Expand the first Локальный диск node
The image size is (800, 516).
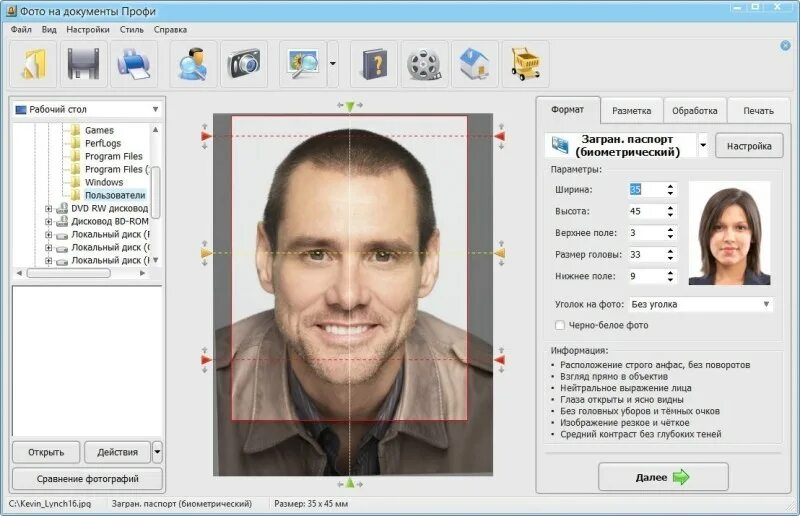click(48, 235)
